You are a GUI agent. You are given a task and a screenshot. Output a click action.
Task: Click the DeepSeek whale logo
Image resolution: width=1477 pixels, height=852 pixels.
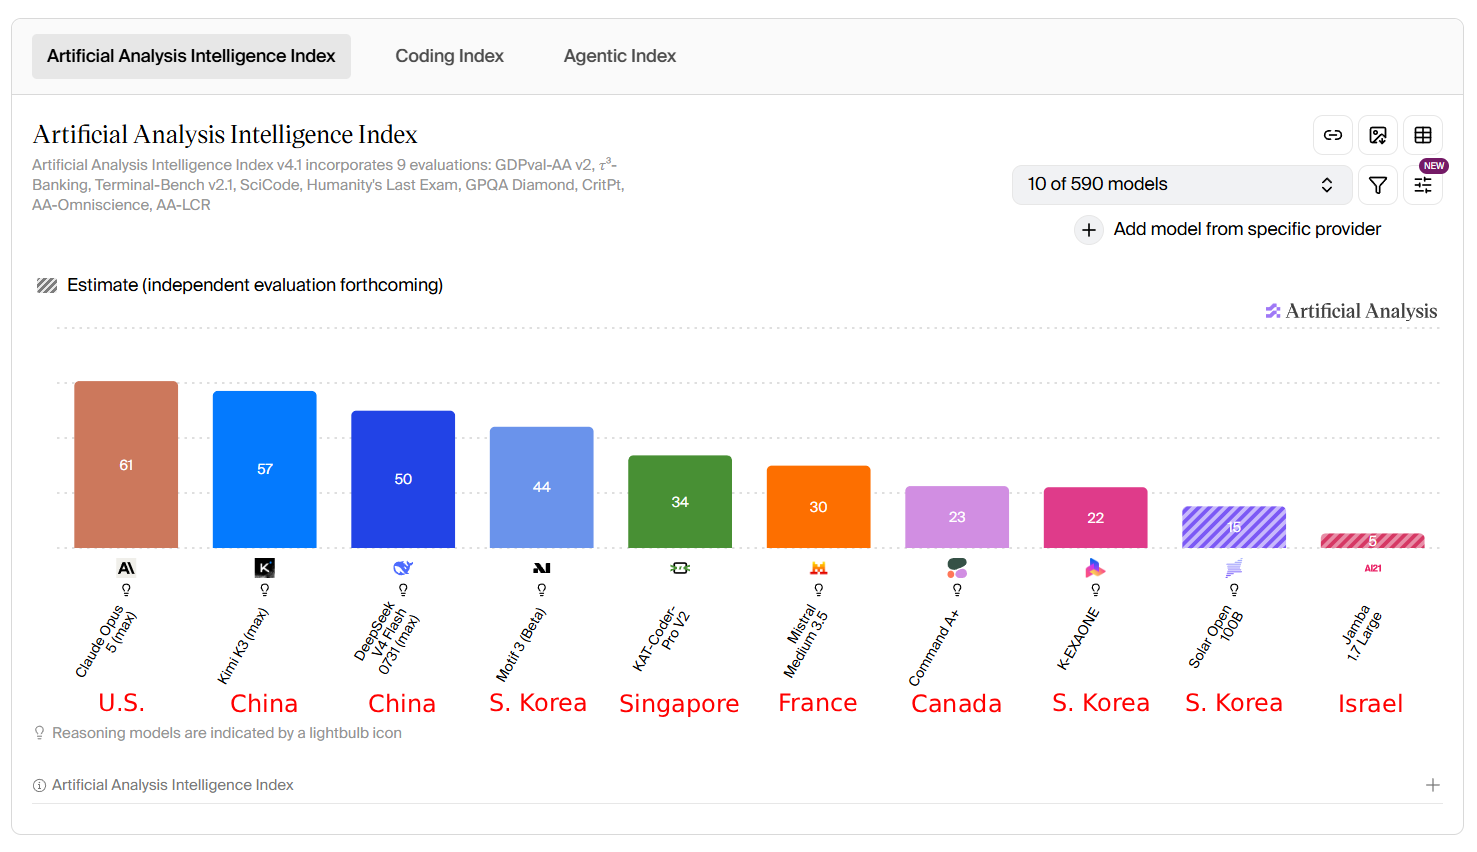coord(403,568)
